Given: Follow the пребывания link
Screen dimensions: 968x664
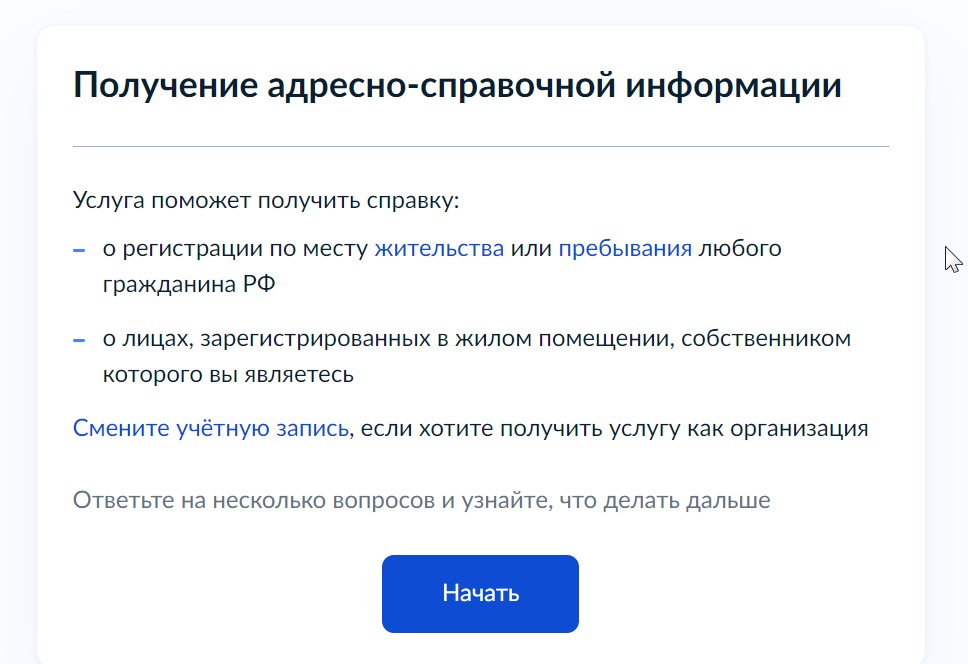Looking at the screenshot, I should (625, 248).
